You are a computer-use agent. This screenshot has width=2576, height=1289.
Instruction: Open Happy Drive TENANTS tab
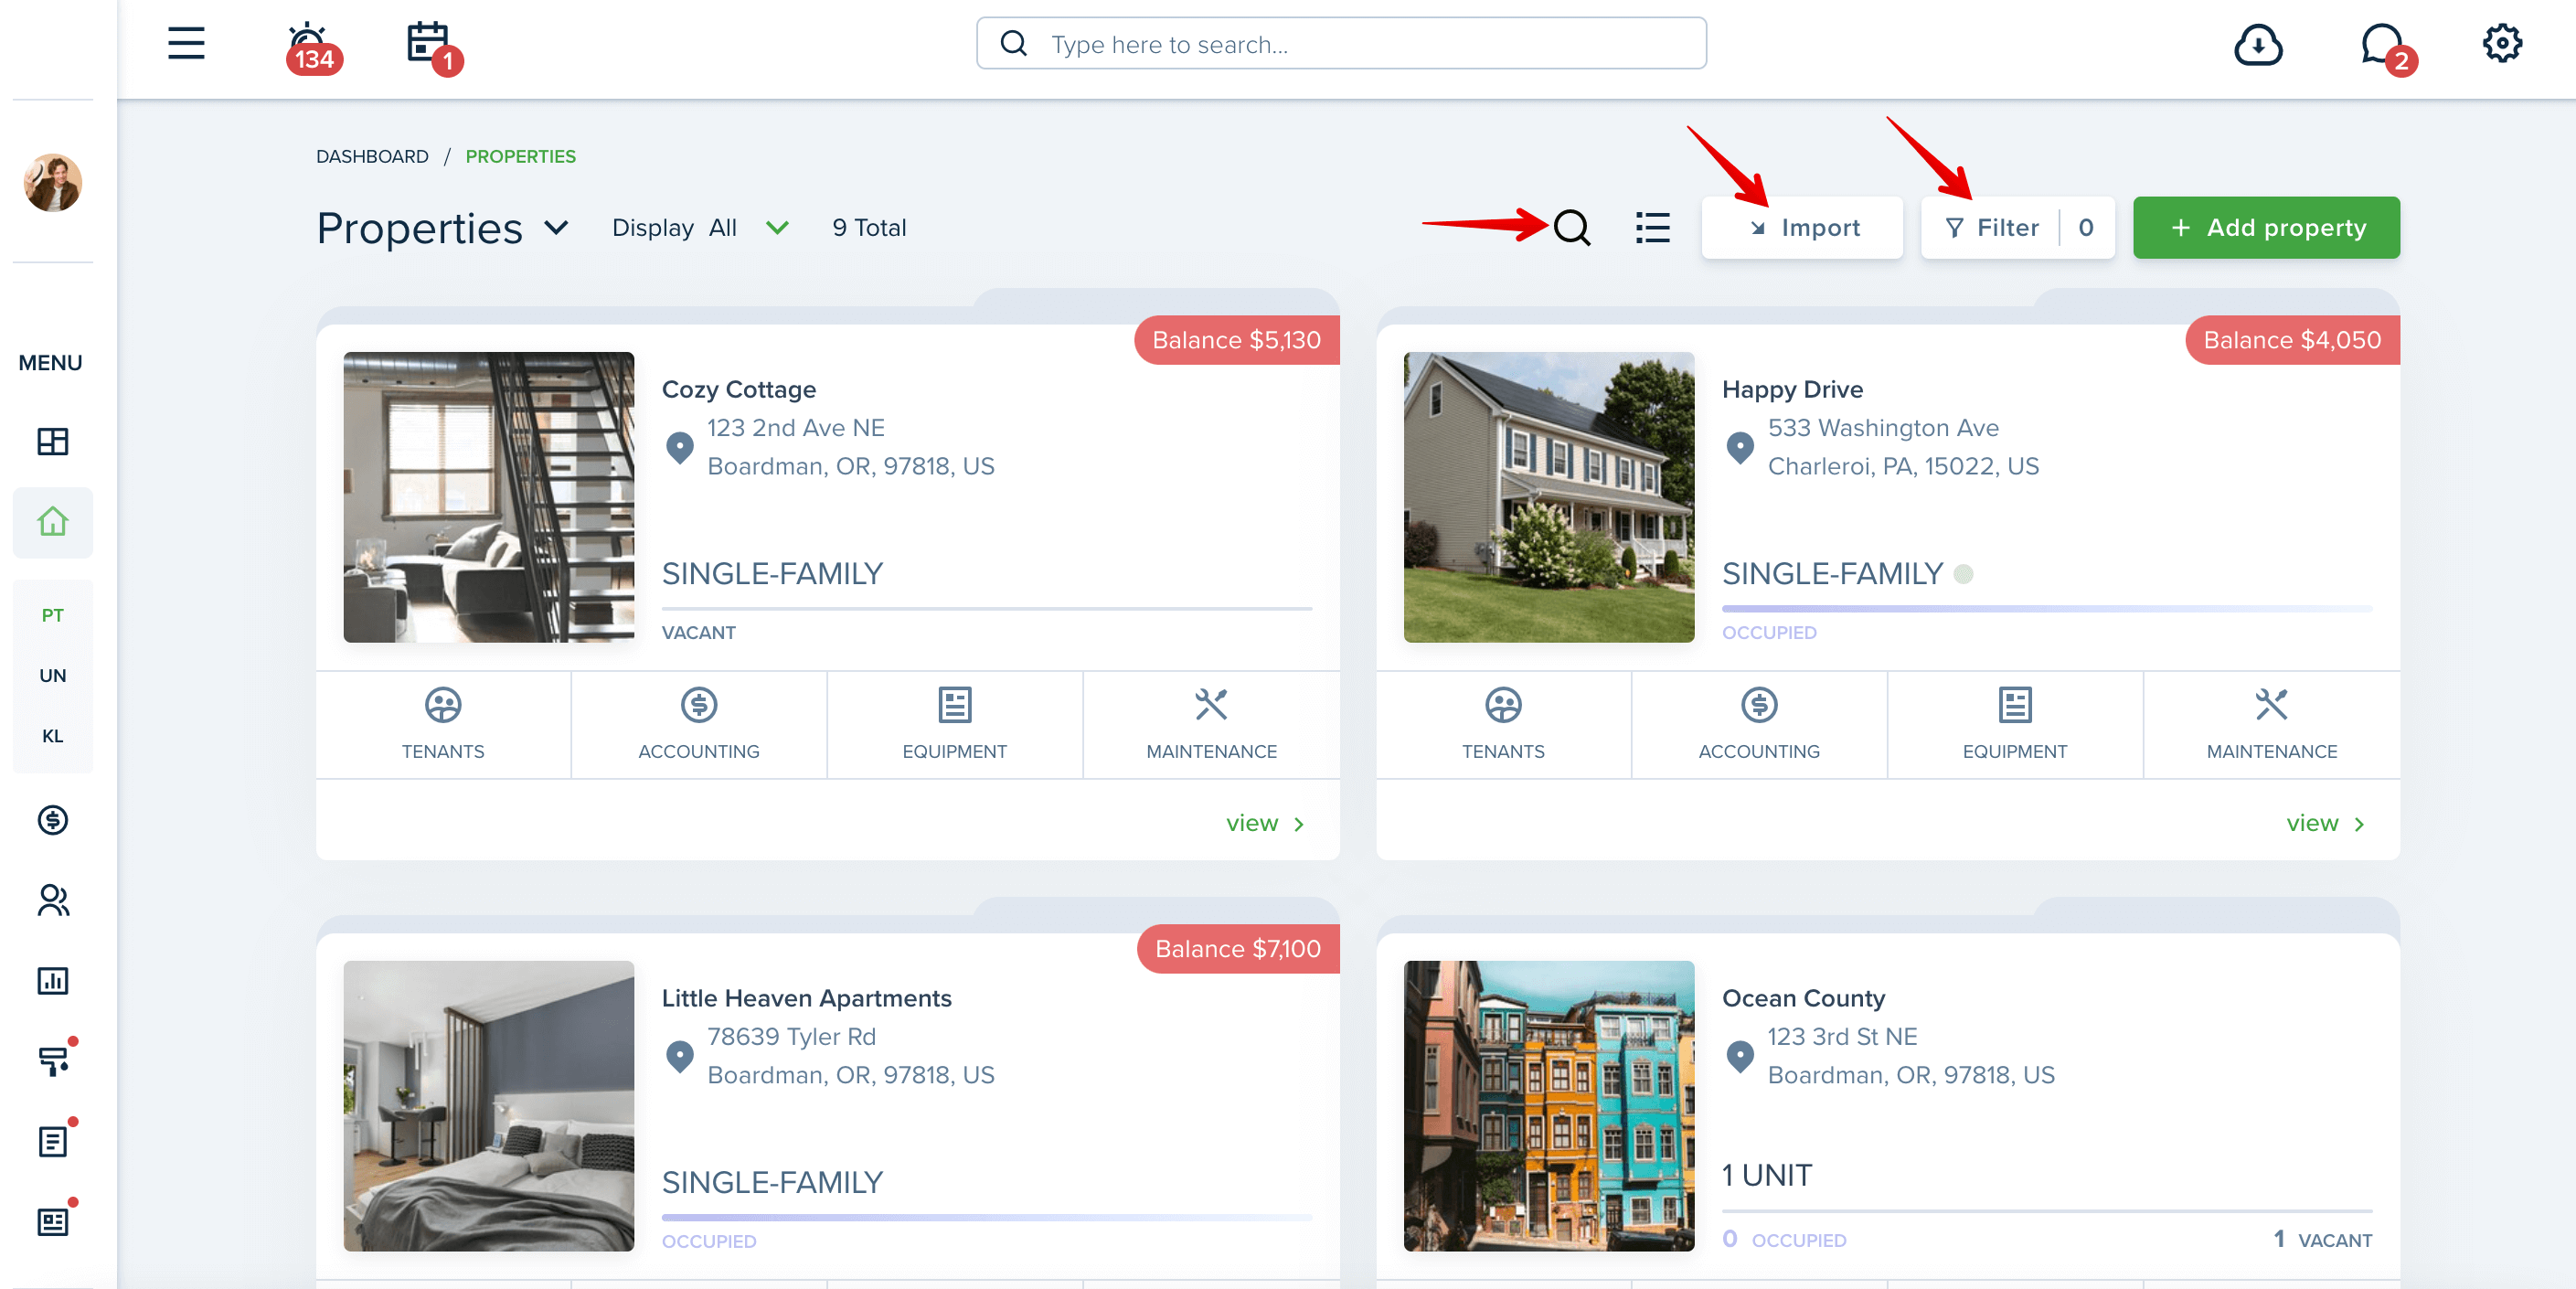coord(1503,725)
